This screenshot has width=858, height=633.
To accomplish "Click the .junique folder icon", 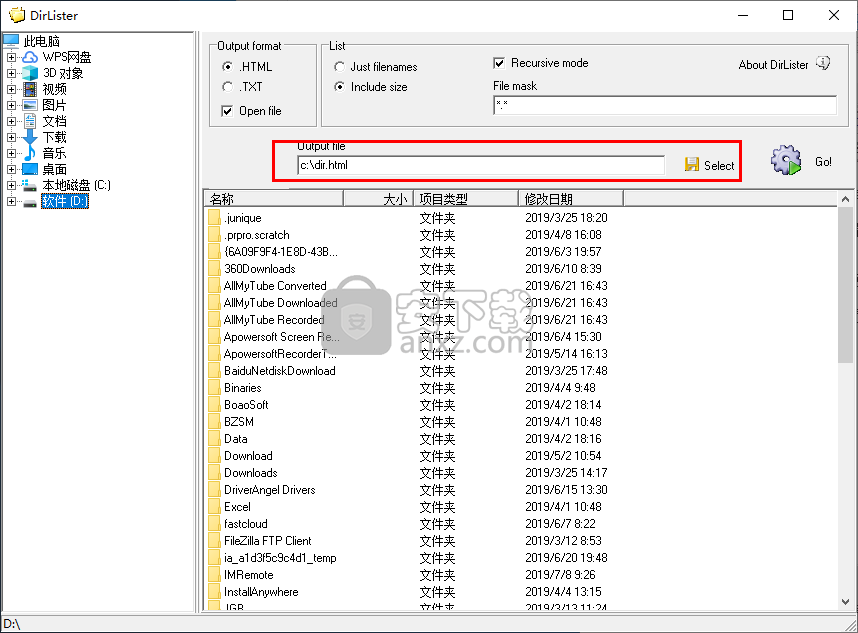I will tap(214, 218).
